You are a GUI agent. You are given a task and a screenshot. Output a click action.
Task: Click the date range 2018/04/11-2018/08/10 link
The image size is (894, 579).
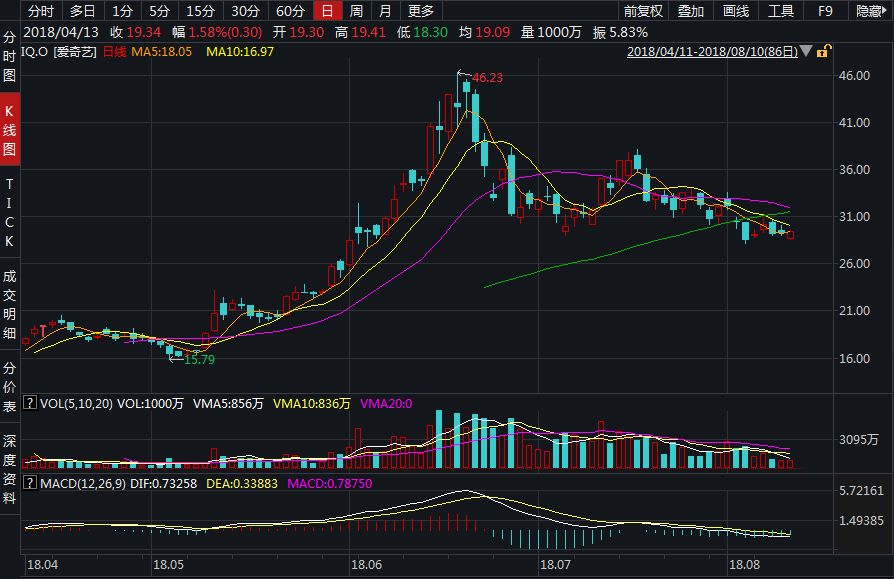pyautogui.click(x=712, y=52)
